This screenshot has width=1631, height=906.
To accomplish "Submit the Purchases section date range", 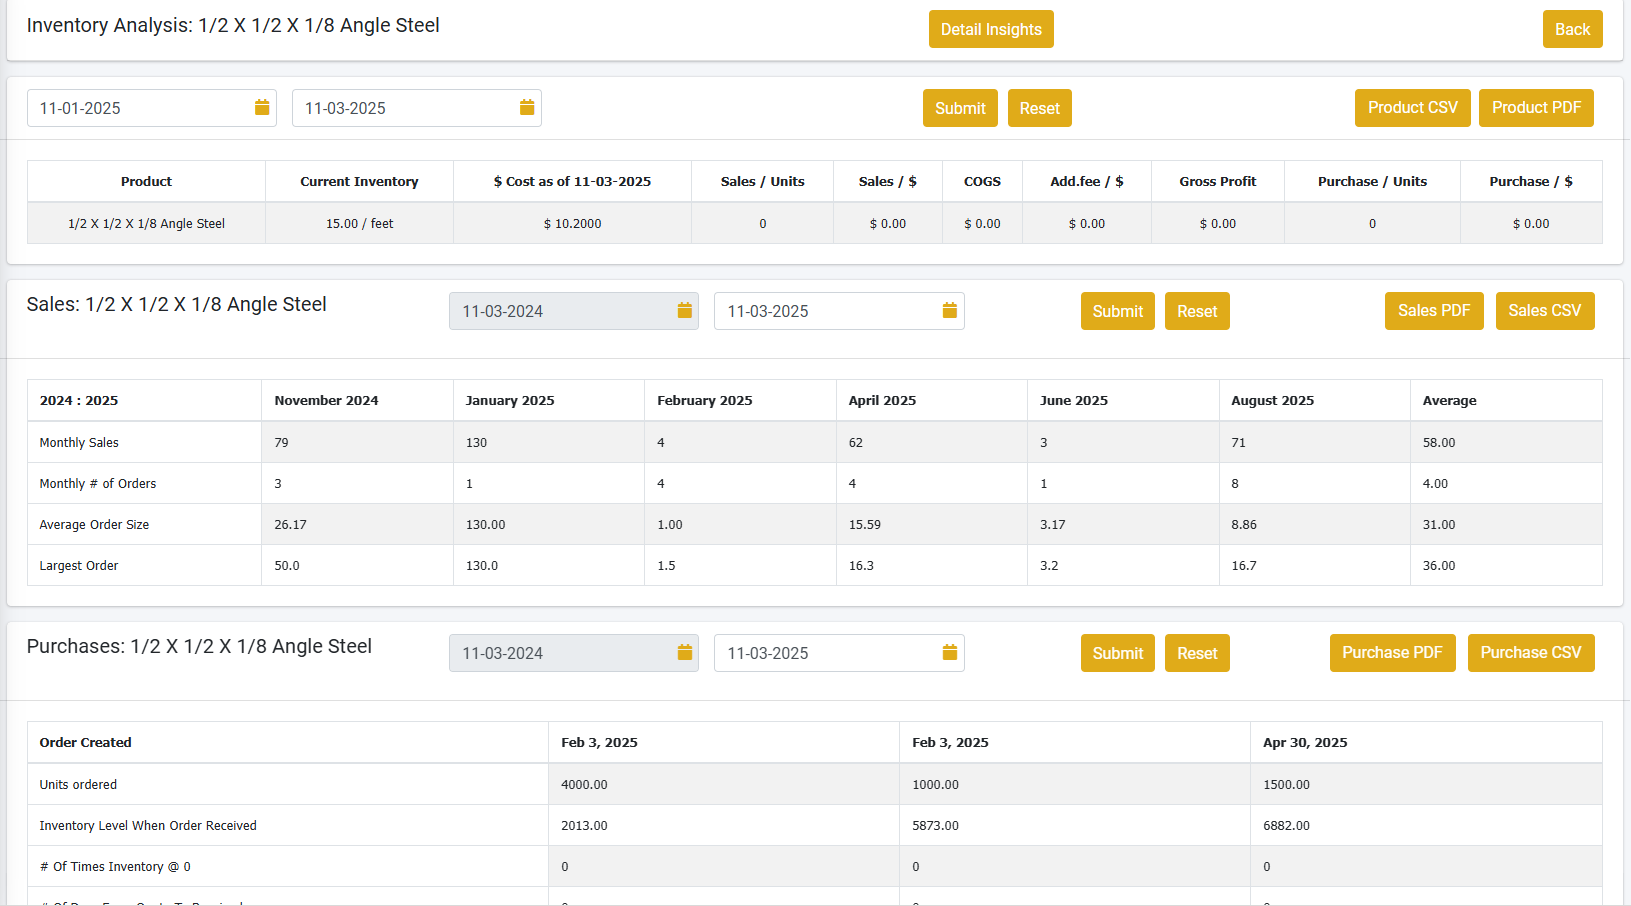I will [1117, 653].
